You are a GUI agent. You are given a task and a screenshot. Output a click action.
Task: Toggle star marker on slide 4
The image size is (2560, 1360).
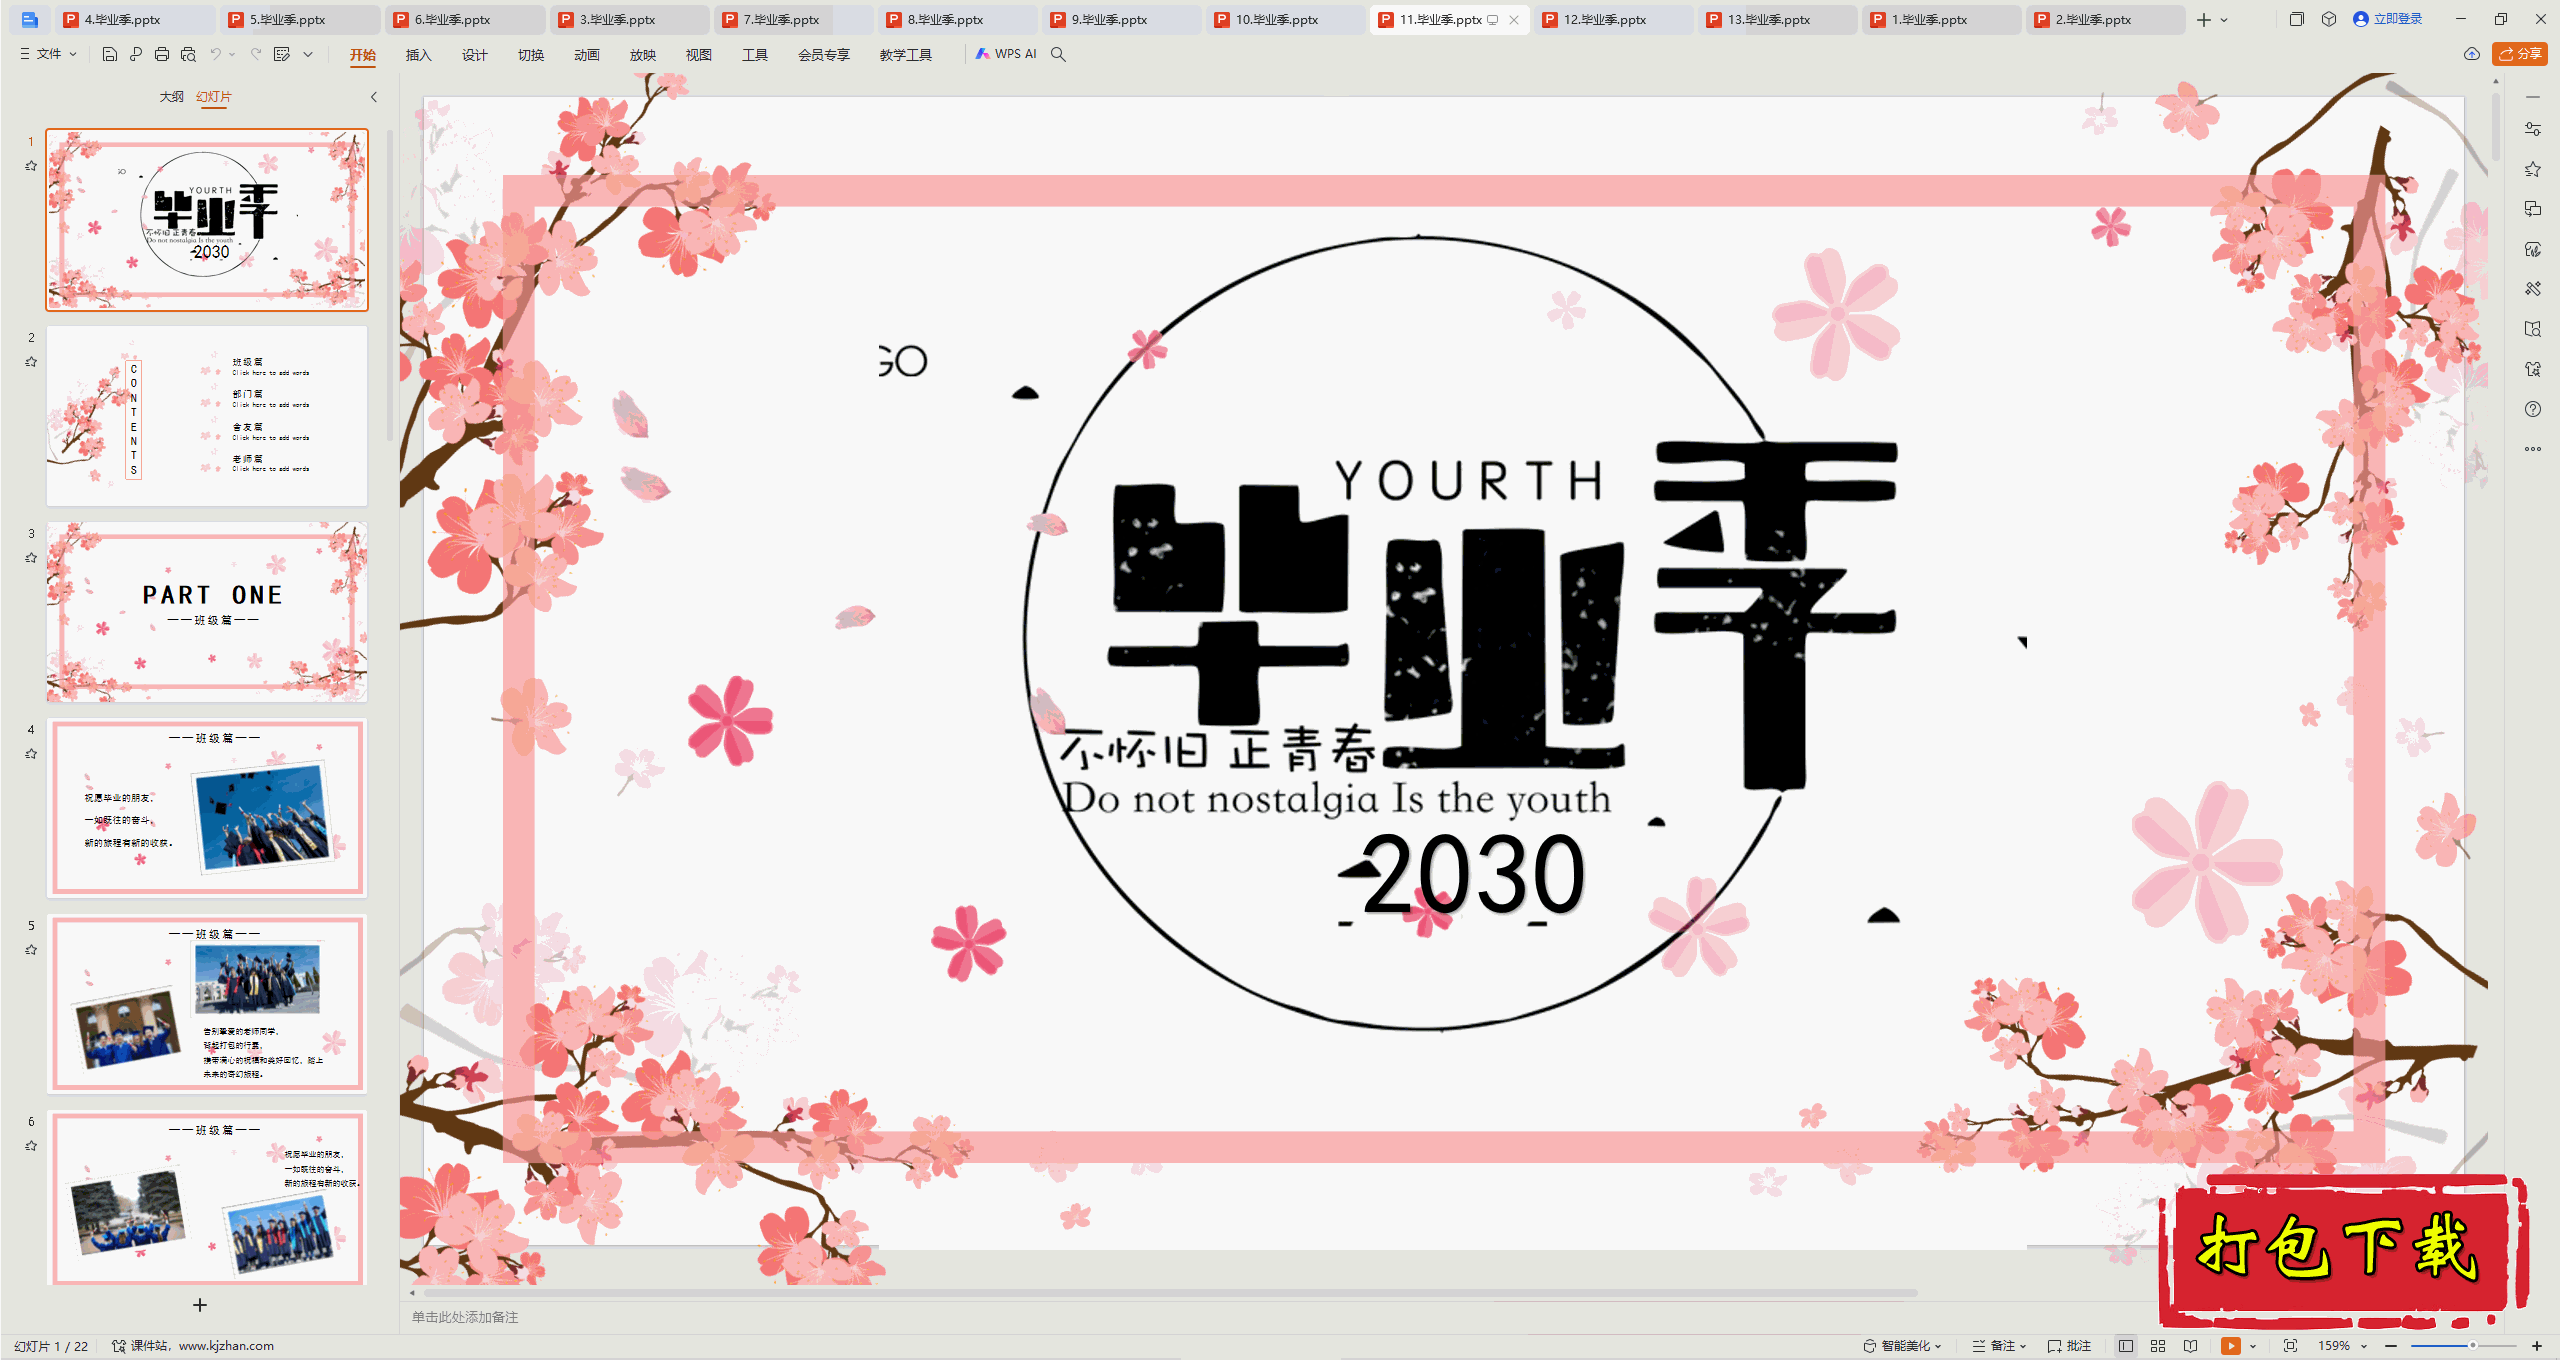(x=31, y=754)
